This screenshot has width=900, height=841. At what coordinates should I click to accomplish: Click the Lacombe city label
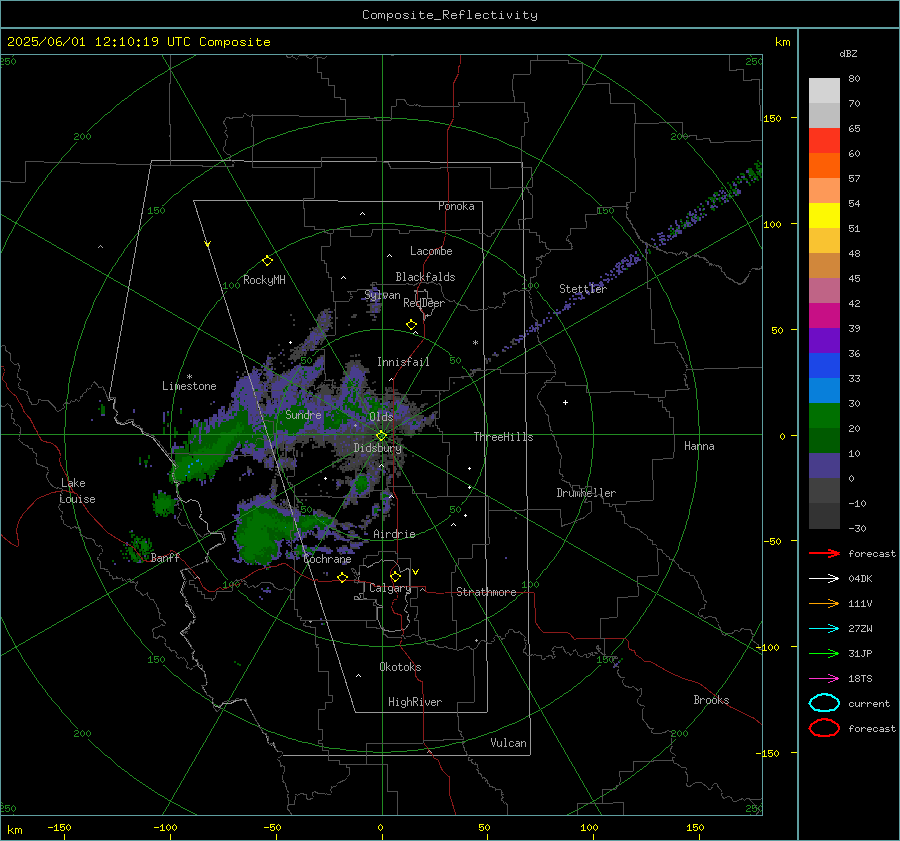(431, 251)
